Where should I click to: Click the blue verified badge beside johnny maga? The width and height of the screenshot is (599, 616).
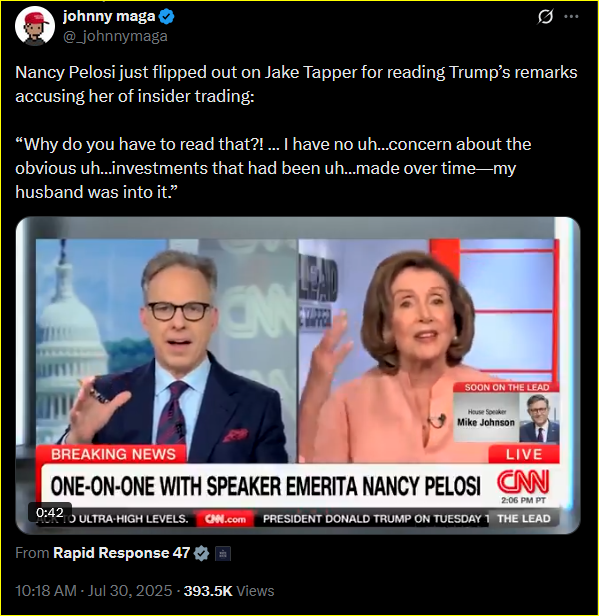[167, 17]
